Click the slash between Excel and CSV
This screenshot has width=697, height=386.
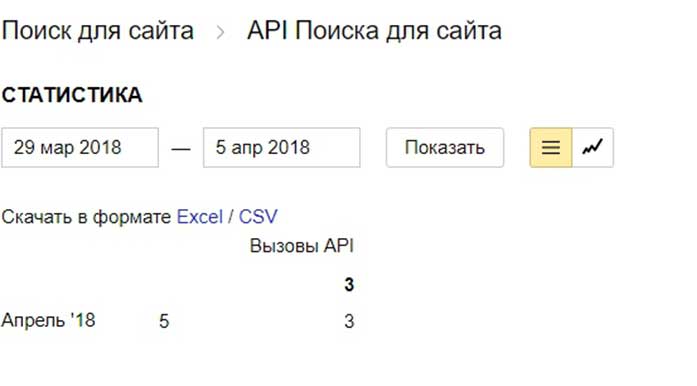point(230,217)
